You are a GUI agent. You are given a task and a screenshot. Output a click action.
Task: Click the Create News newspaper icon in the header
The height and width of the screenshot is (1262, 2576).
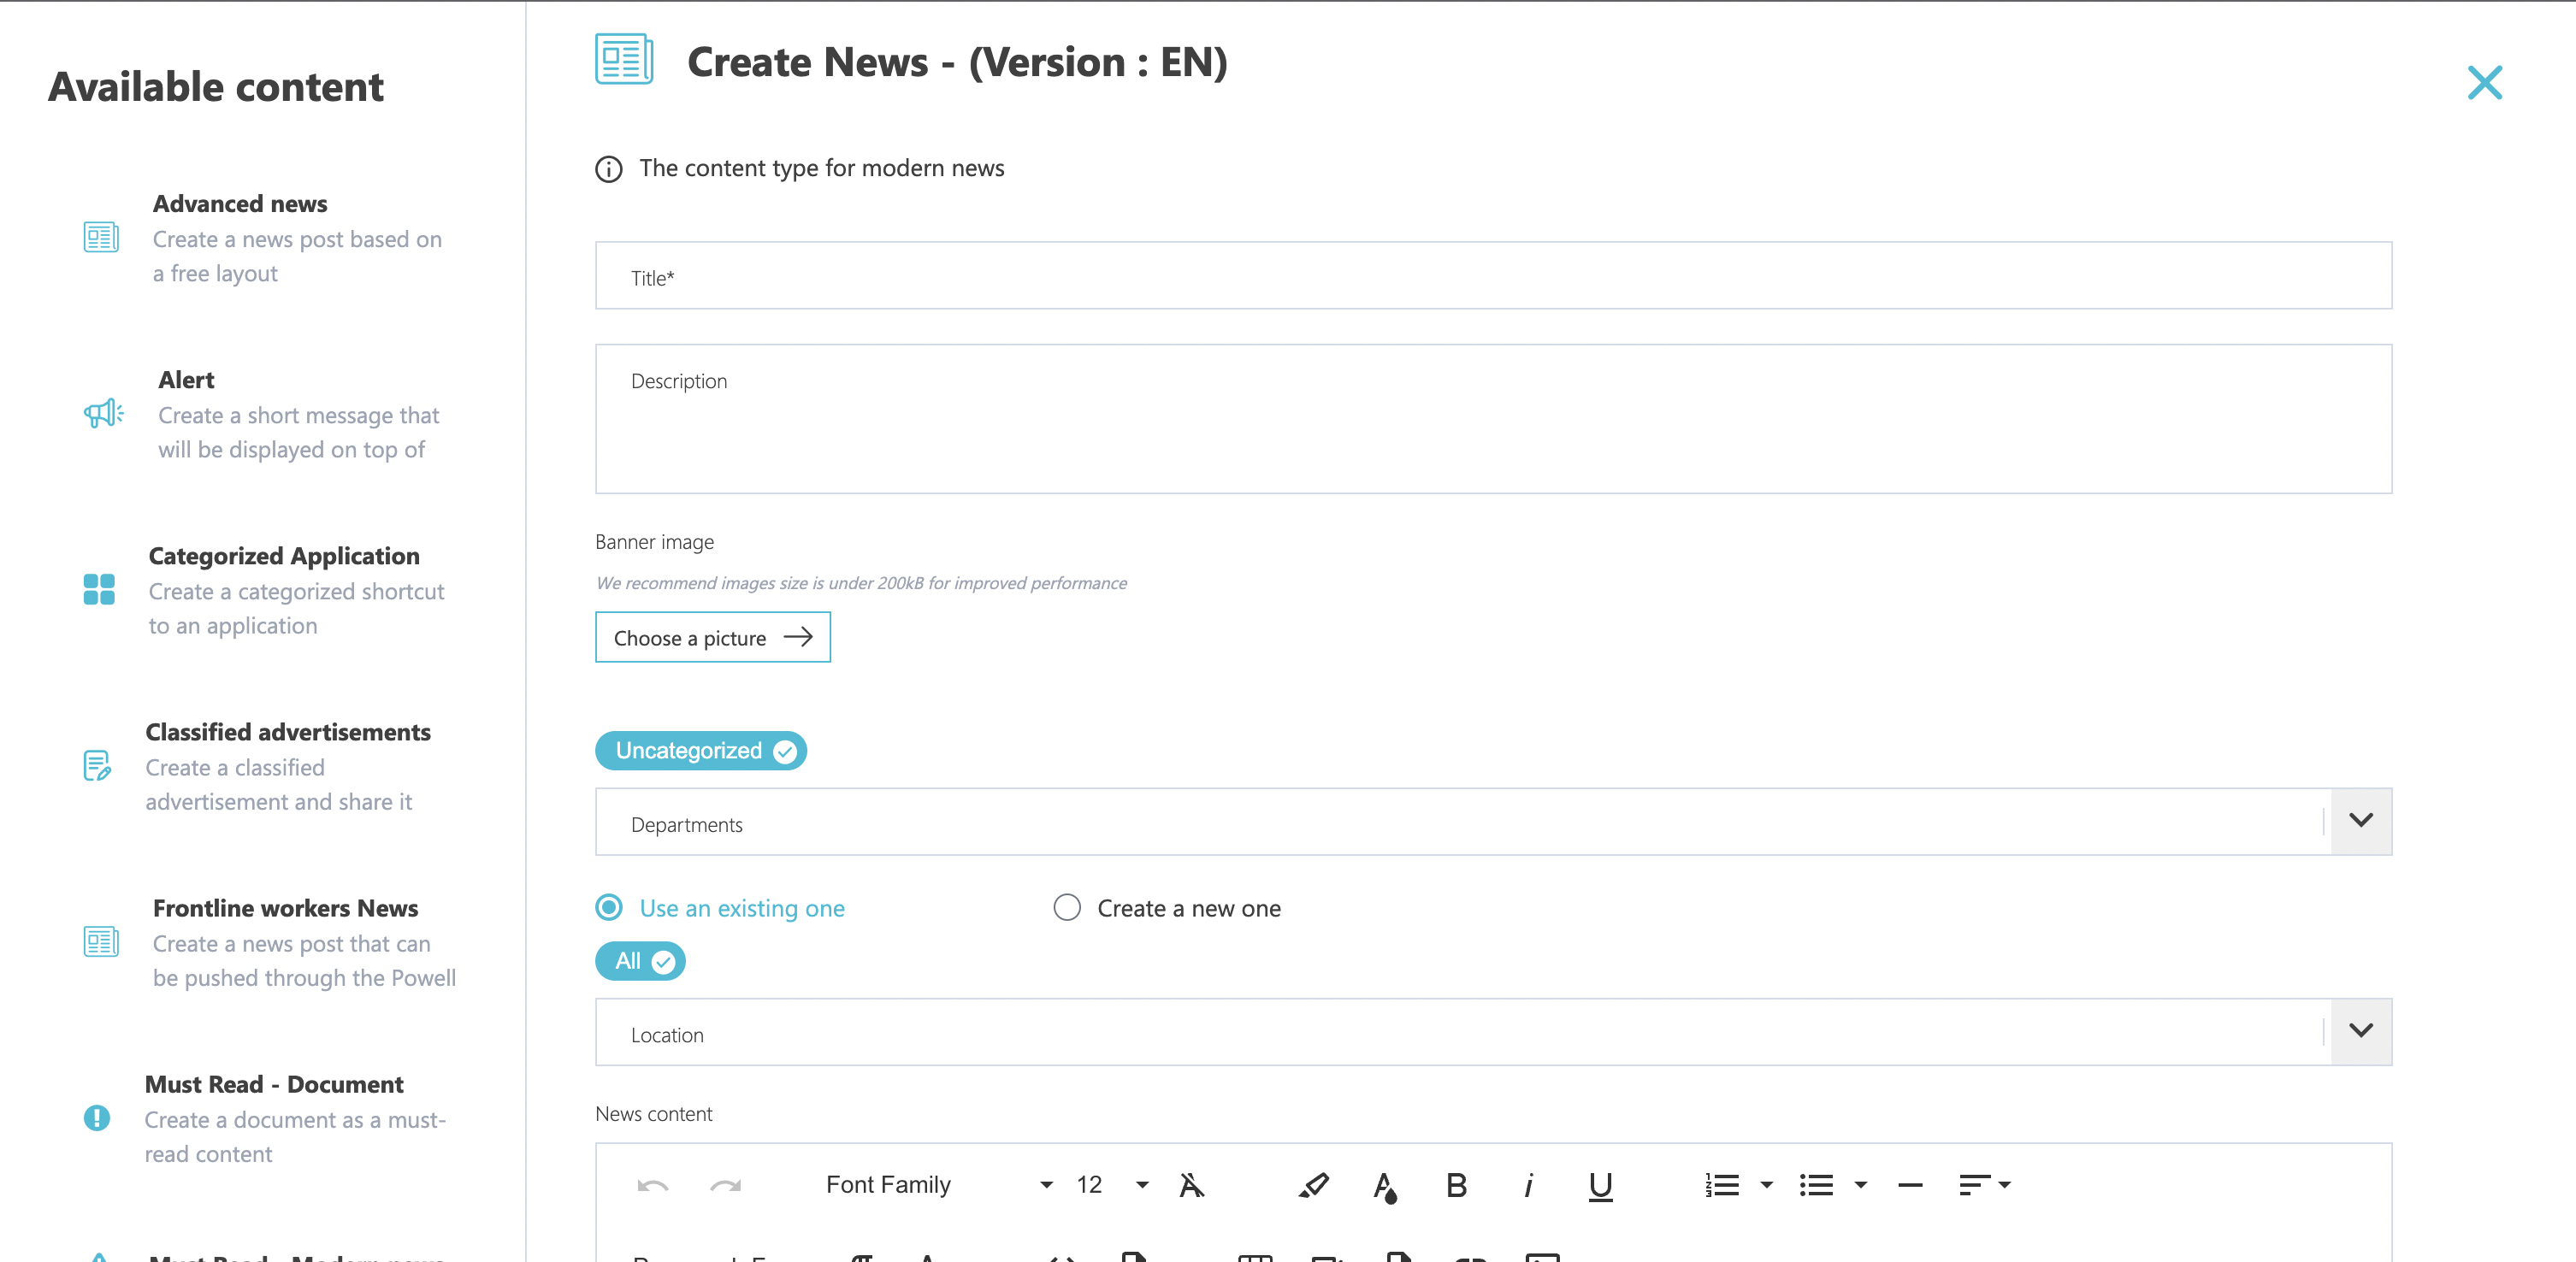624,59
